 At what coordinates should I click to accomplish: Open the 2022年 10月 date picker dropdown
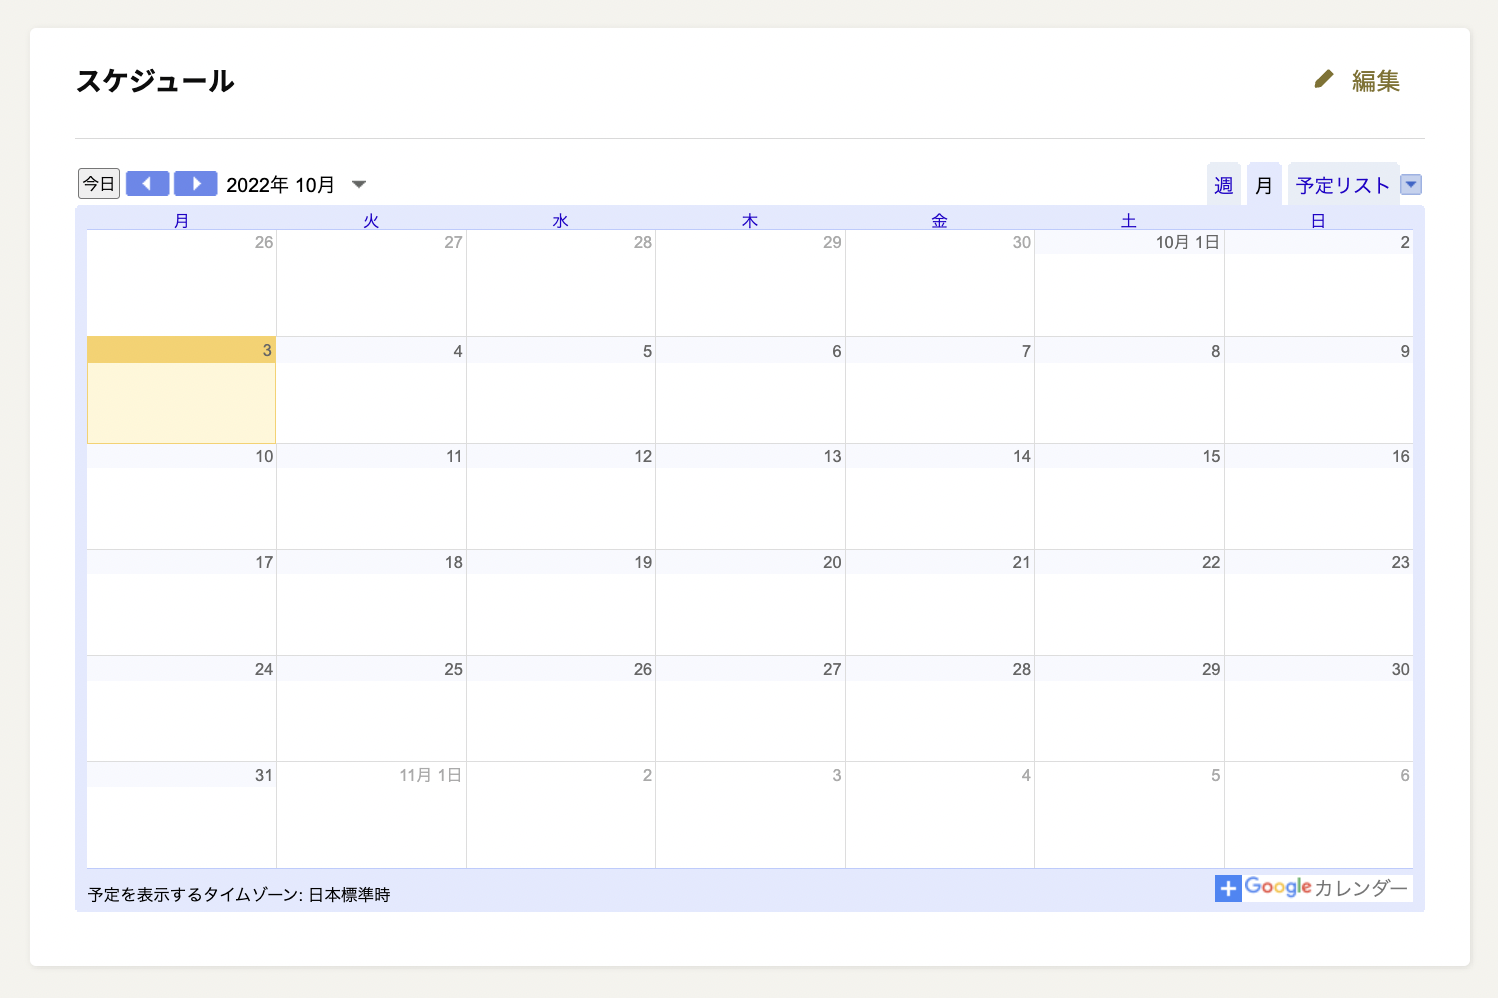point(359,185)
